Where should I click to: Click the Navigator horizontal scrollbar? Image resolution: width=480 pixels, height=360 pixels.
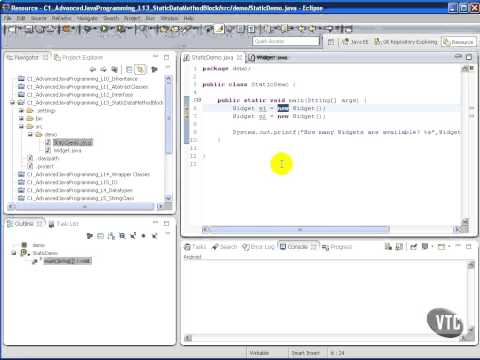[x=85, y=207]
